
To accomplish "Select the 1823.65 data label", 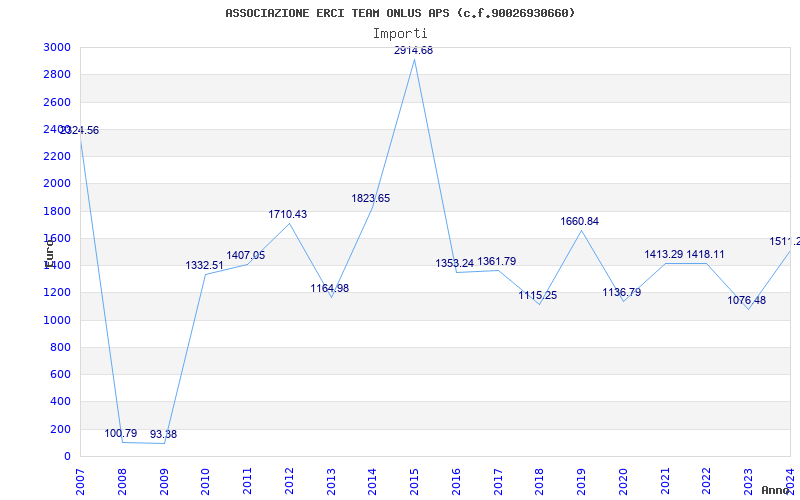I will 370,198.
